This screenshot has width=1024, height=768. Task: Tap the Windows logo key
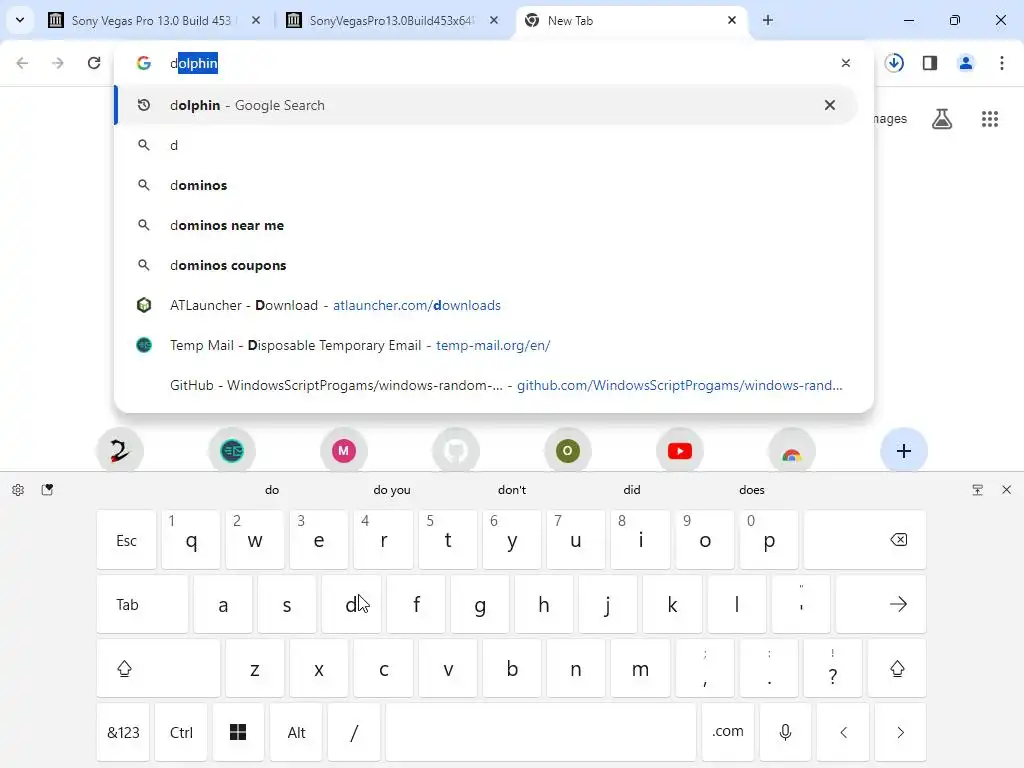pyautogui.click(x=238, y=732)
